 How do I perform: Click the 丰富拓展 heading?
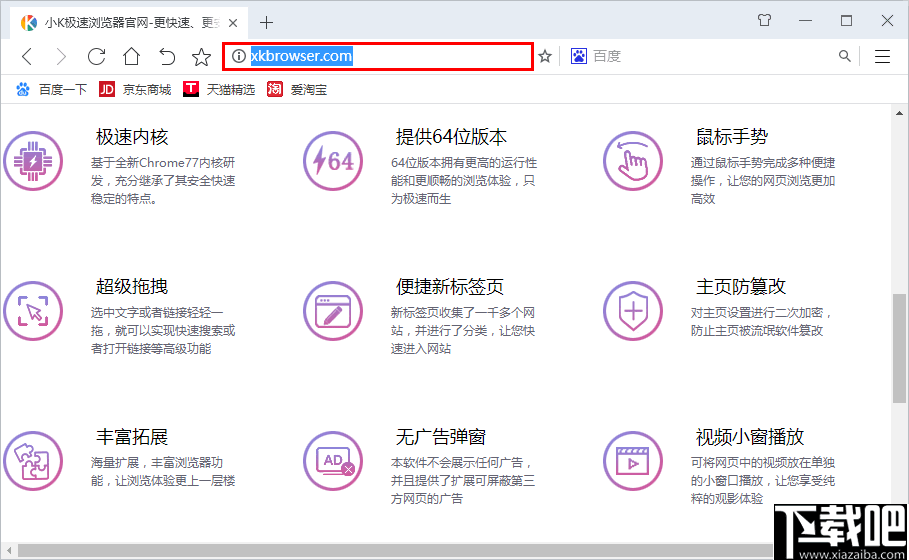132,437
